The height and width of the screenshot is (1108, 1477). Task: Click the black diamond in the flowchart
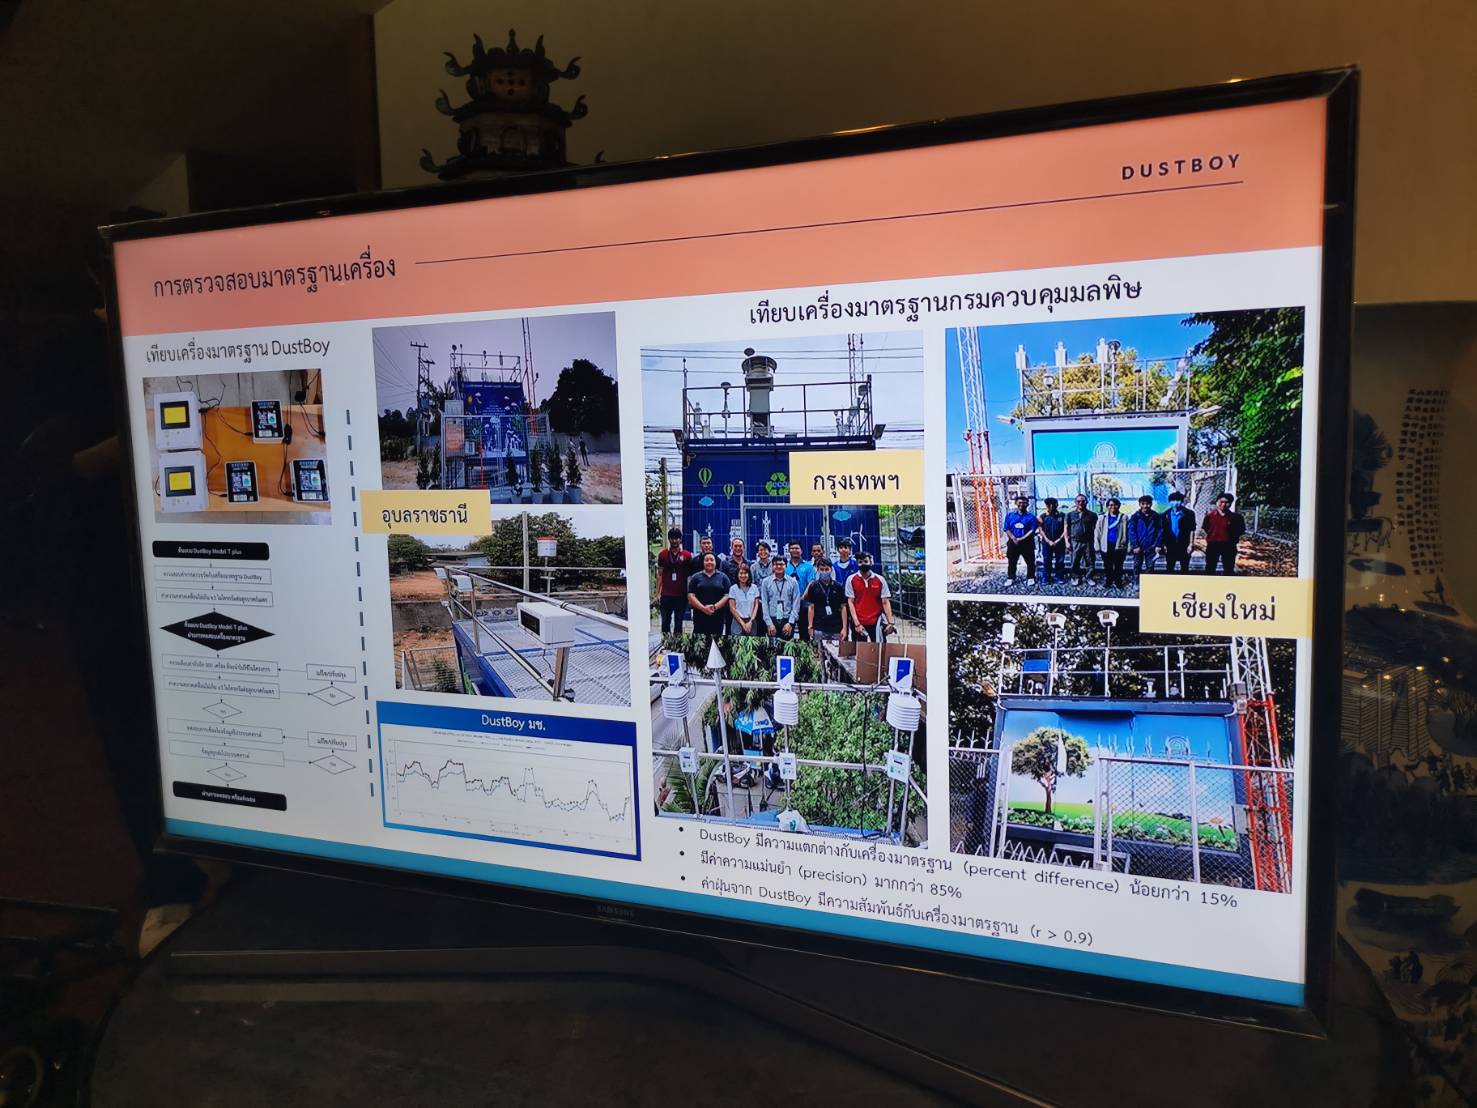point(215,632)
